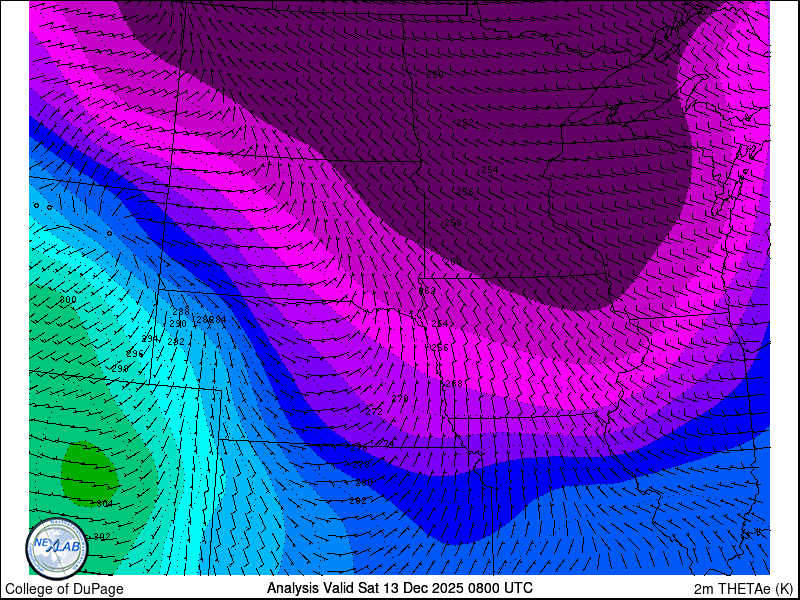Viewport: 800px width, 600px height.
Task: Click the 302 contour label
Action: click(102, 537)
